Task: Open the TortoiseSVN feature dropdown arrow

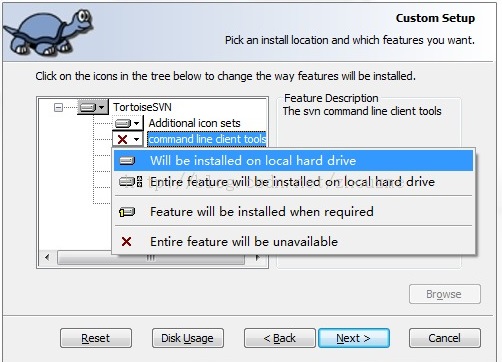Action: coord(102,107)
